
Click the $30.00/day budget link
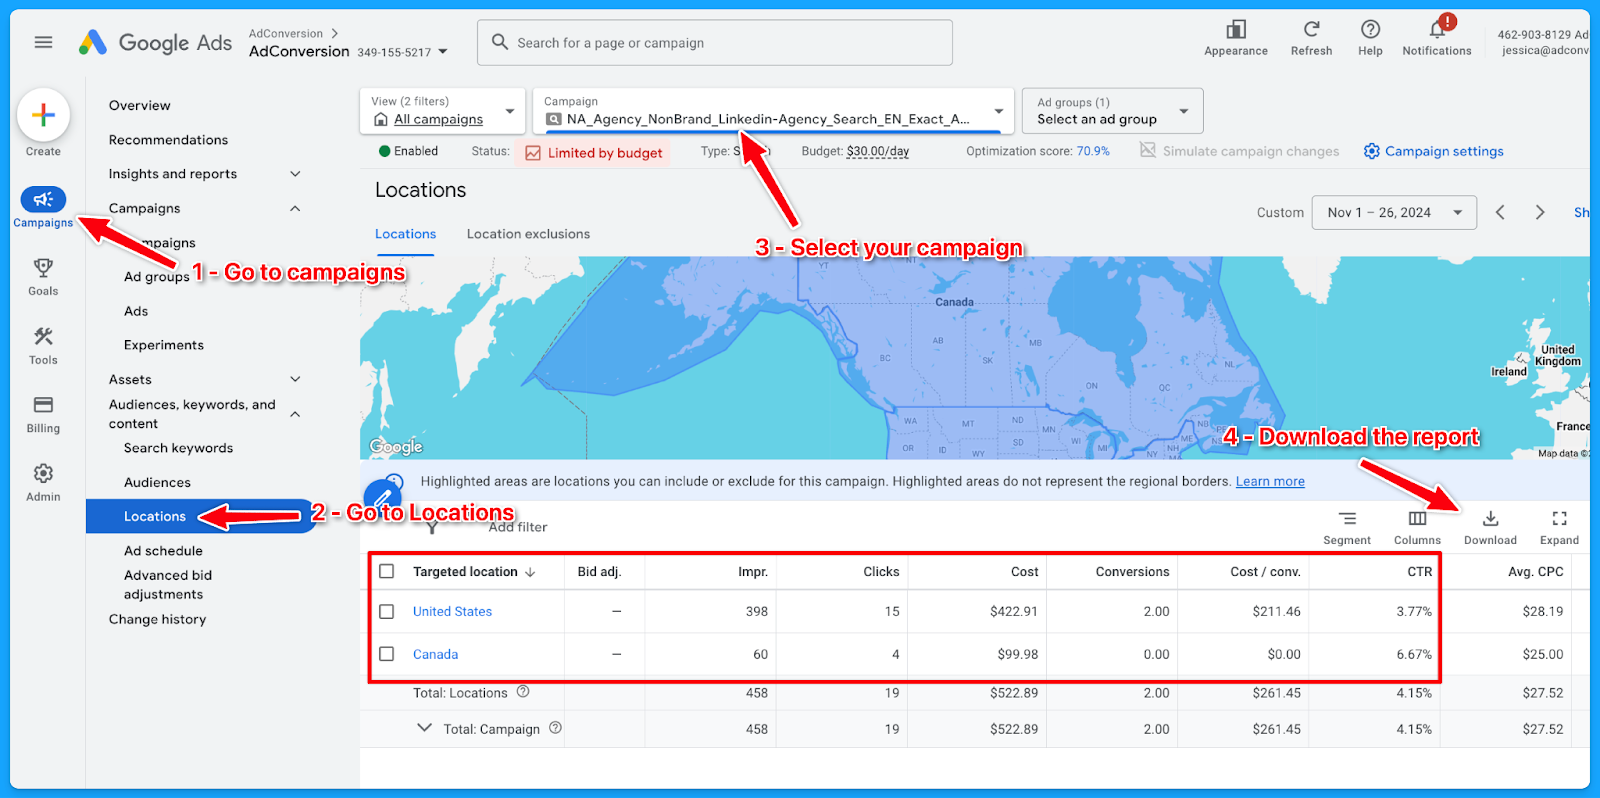(x=878, y=152)
